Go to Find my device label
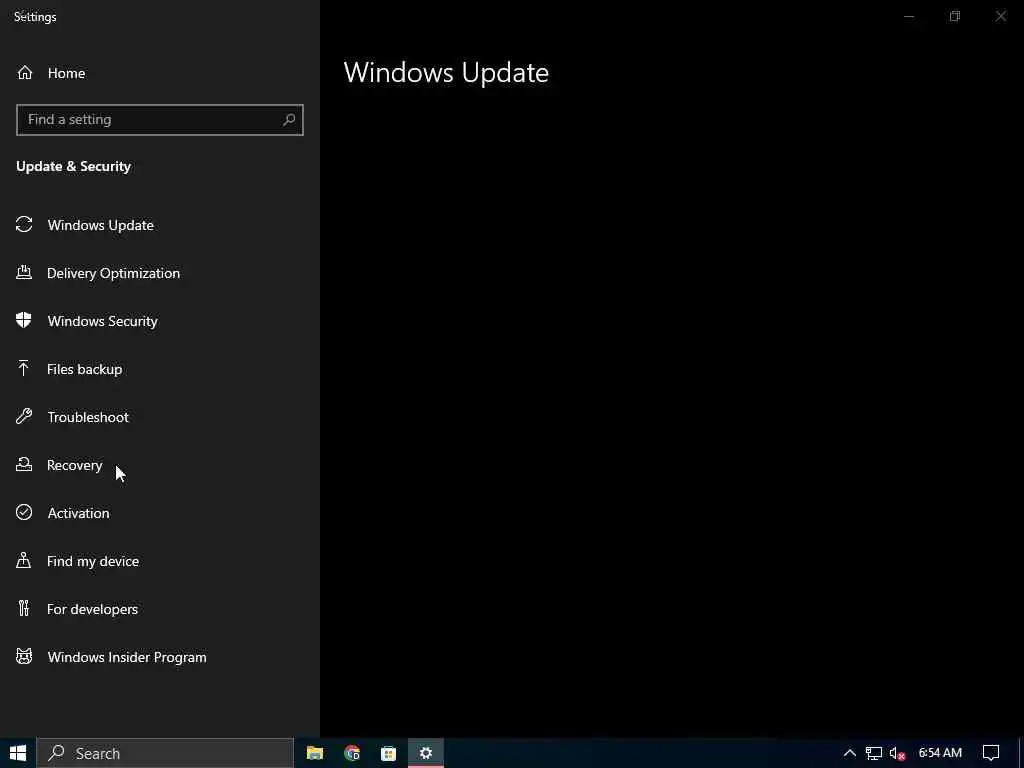The height and width of the screenshot is (768, 1024). (x=93, y=561)
